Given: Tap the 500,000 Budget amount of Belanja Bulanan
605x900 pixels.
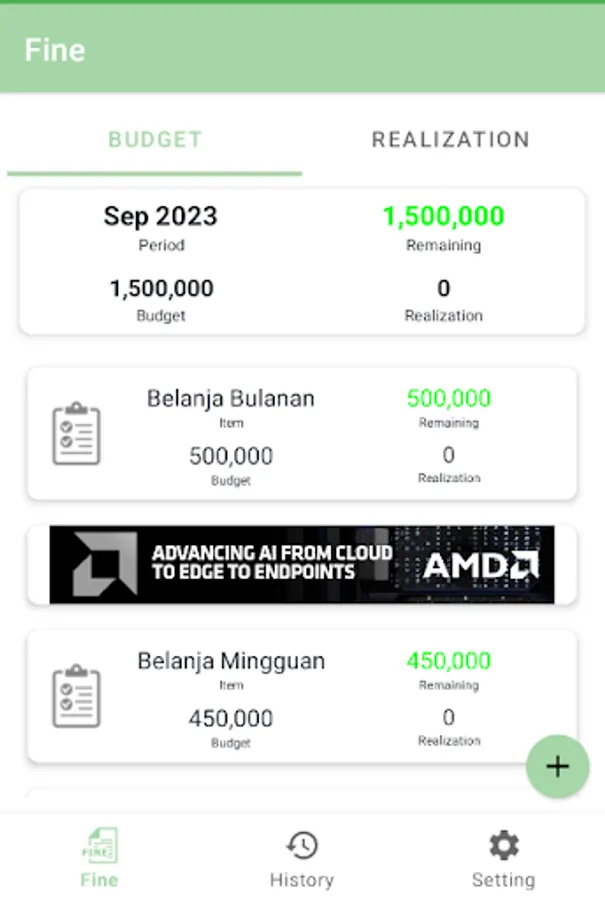Looking at the screenshot, I should pos(231,456).
